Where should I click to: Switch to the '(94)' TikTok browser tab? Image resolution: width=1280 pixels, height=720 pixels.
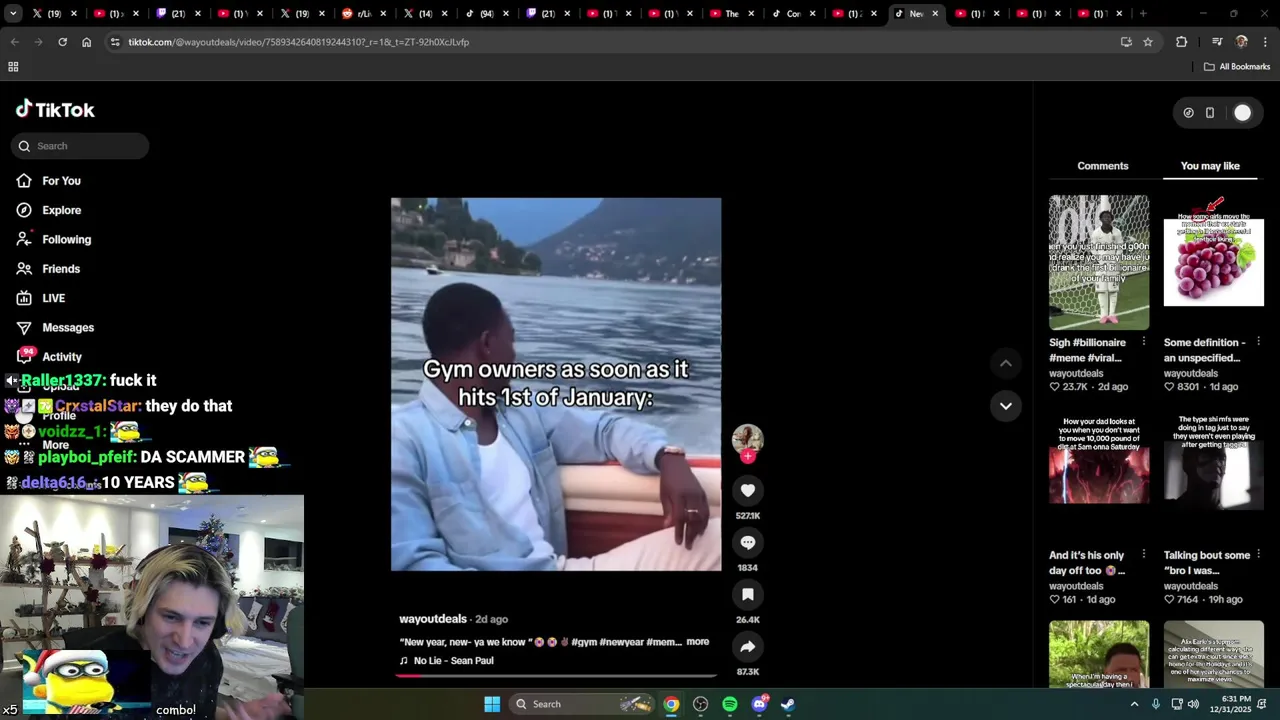tap(485, 14)
